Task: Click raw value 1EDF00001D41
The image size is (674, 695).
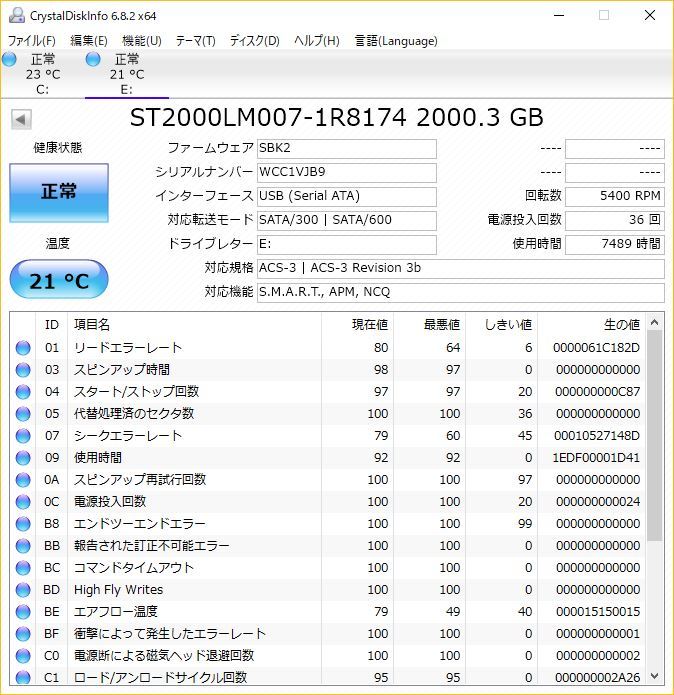Action: pos(596,458)
